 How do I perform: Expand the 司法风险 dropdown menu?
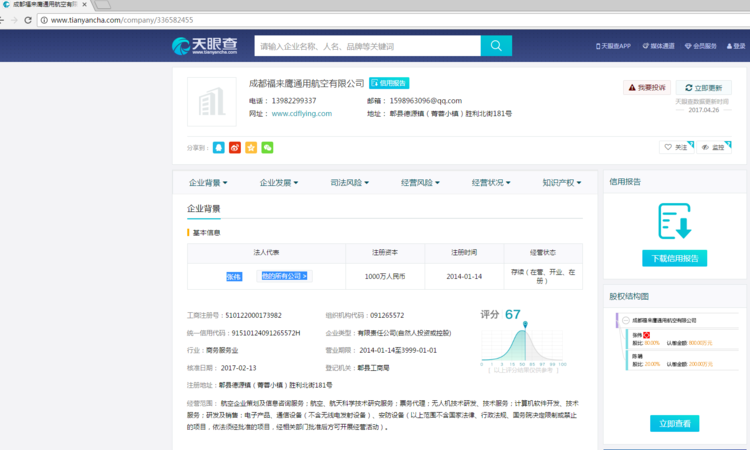350,183
